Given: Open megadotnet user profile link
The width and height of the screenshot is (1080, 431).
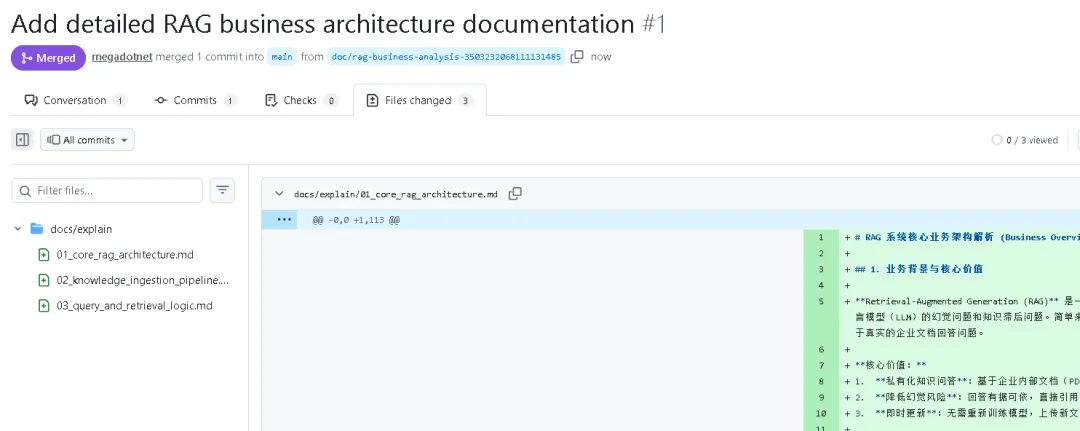Looking at the screenshot, I should click(121, 57).
